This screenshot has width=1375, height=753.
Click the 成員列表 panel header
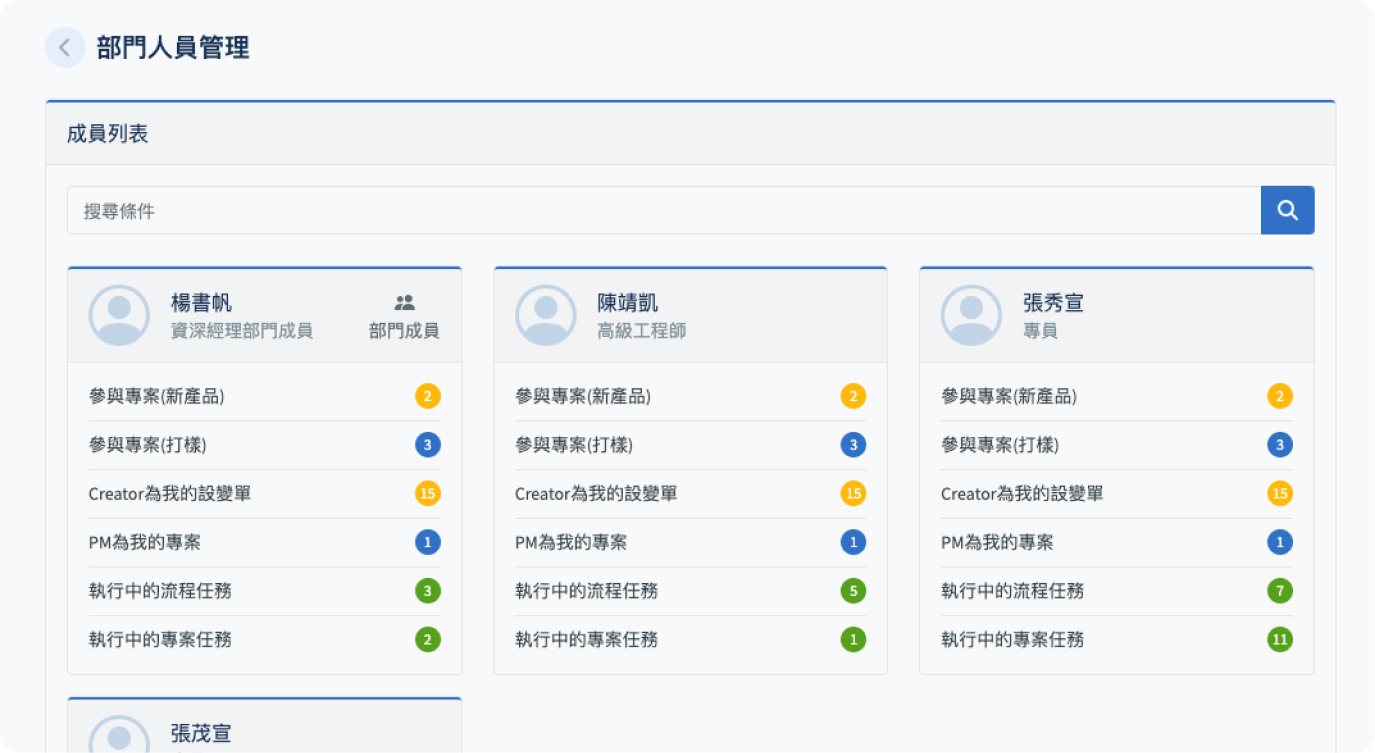[x=108, y=134]
